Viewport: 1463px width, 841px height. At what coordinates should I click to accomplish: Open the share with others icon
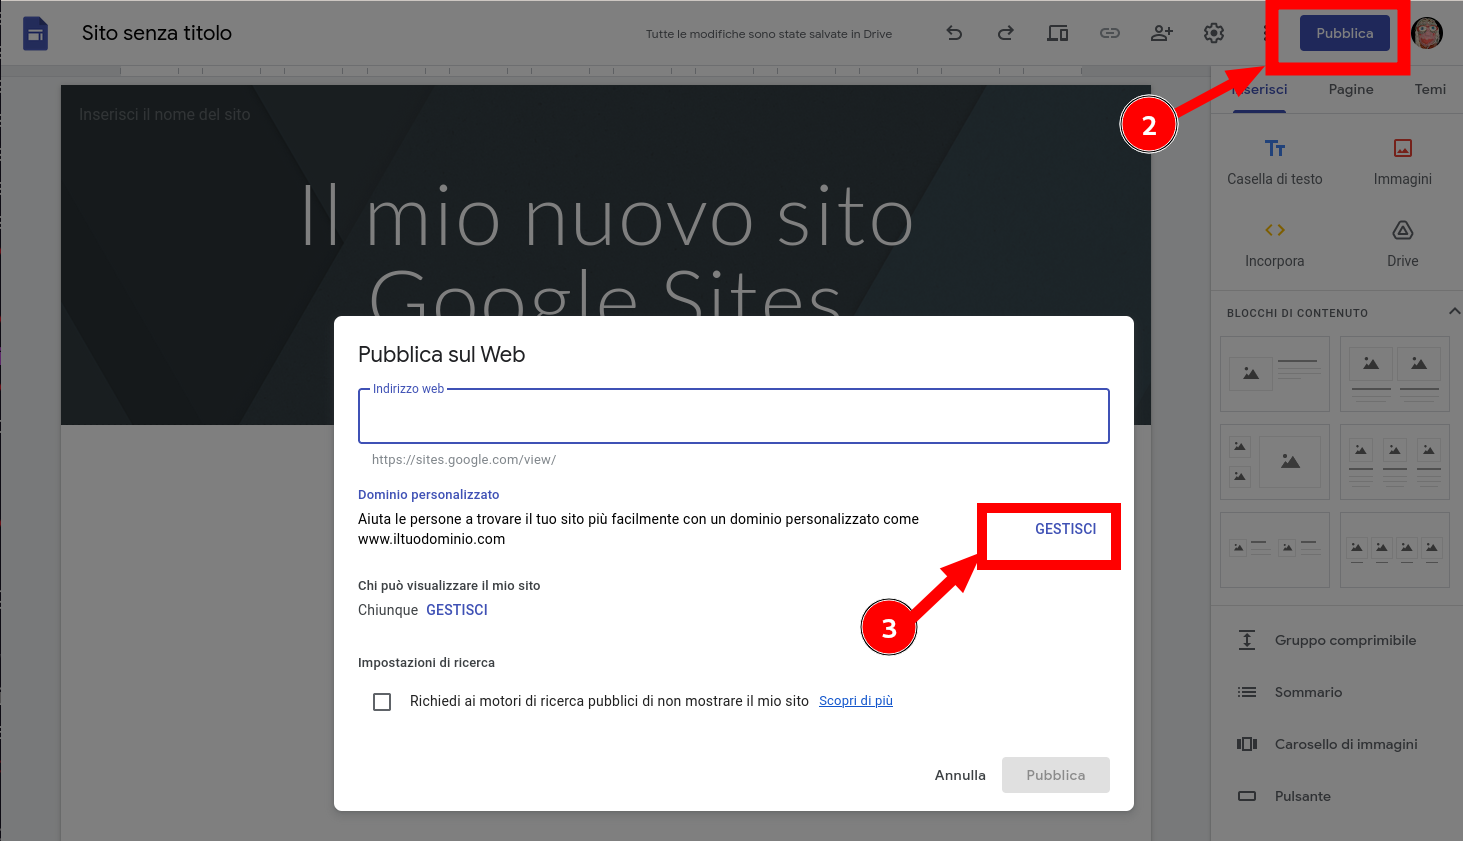[1162, 33]
